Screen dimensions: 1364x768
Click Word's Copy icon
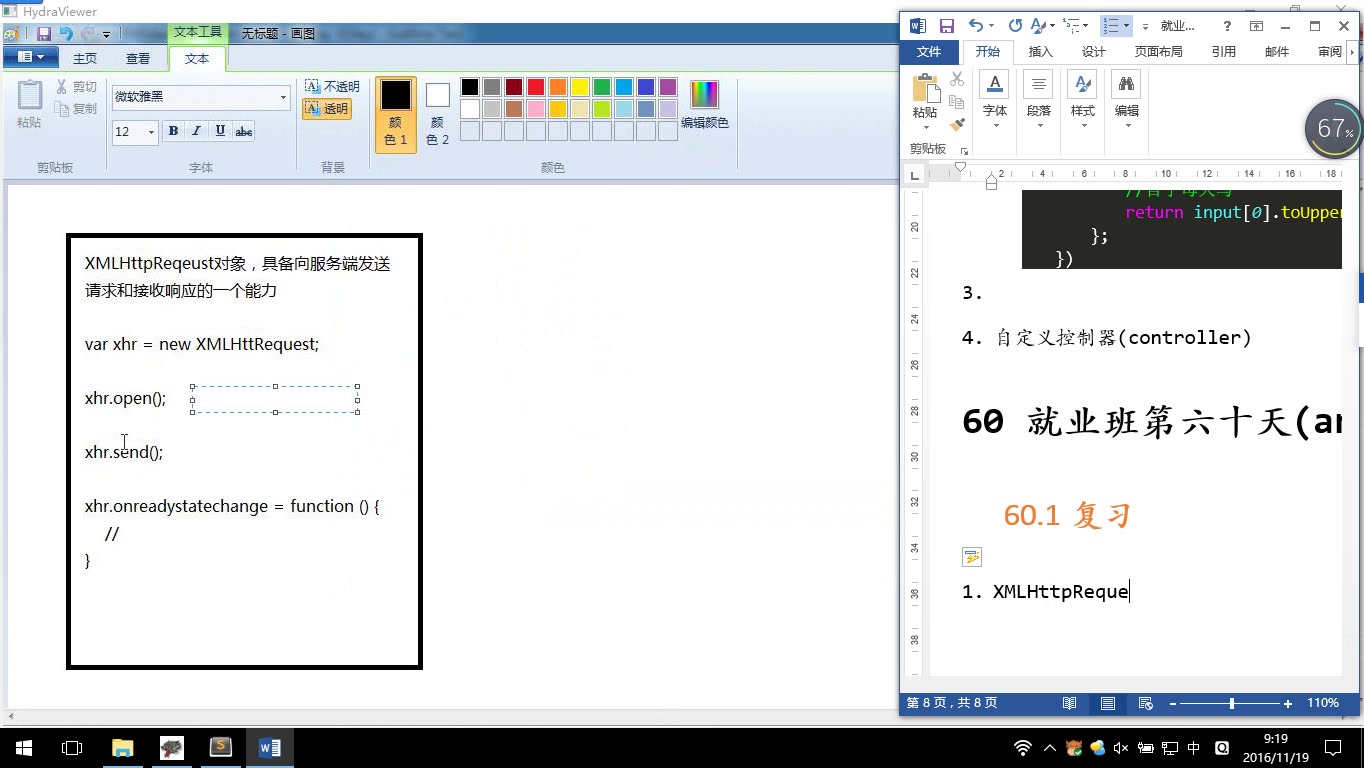pyautogui.click(x=957, y=102)
